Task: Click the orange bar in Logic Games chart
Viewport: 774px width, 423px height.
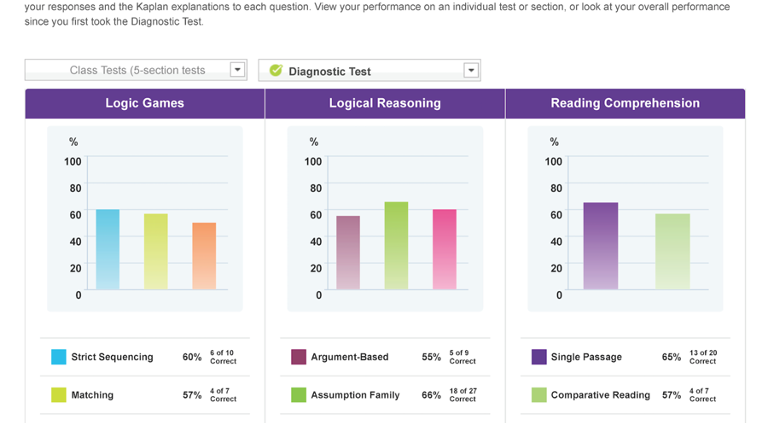Action: click(x=204, y=257)
